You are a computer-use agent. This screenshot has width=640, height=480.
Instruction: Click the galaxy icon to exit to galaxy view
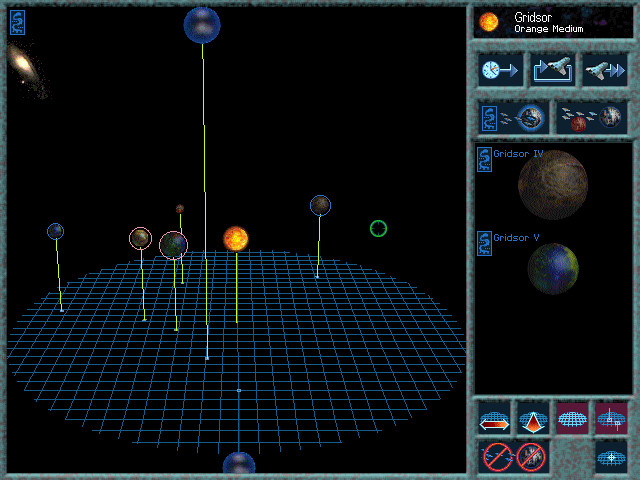[x=24, y=67]
